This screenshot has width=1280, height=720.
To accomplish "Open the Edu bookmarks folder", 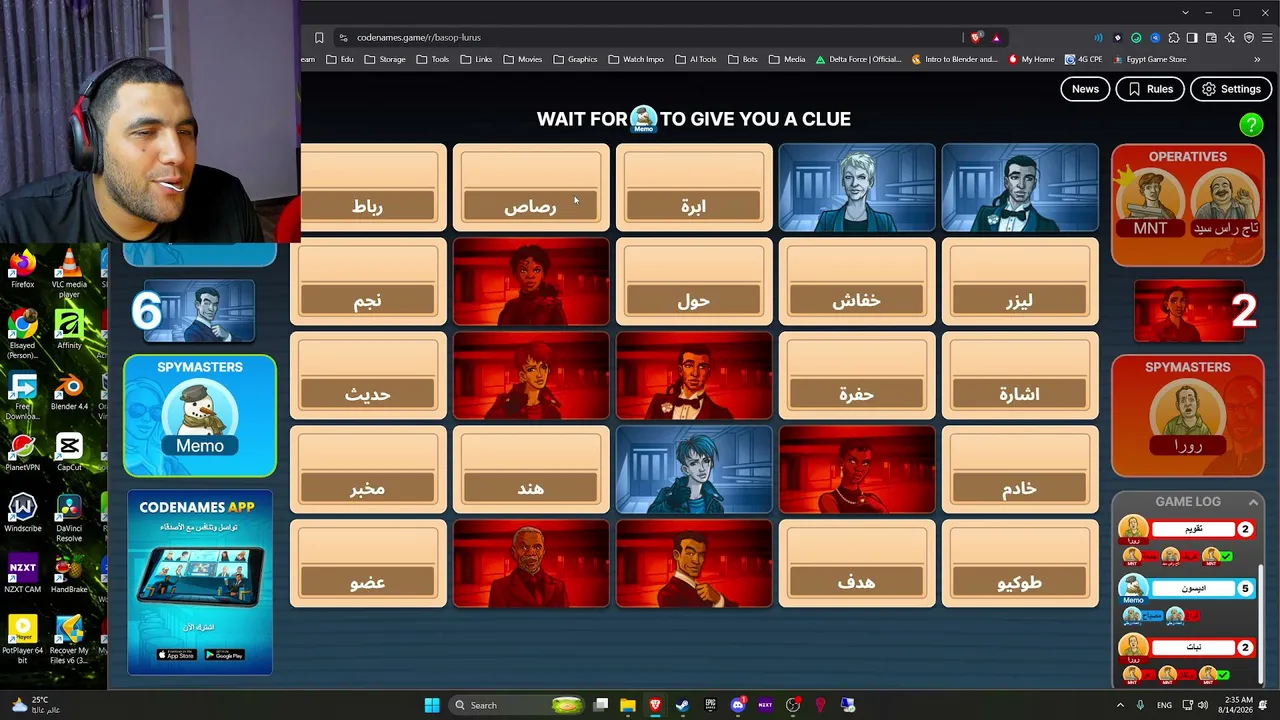I will pos(340,59).
